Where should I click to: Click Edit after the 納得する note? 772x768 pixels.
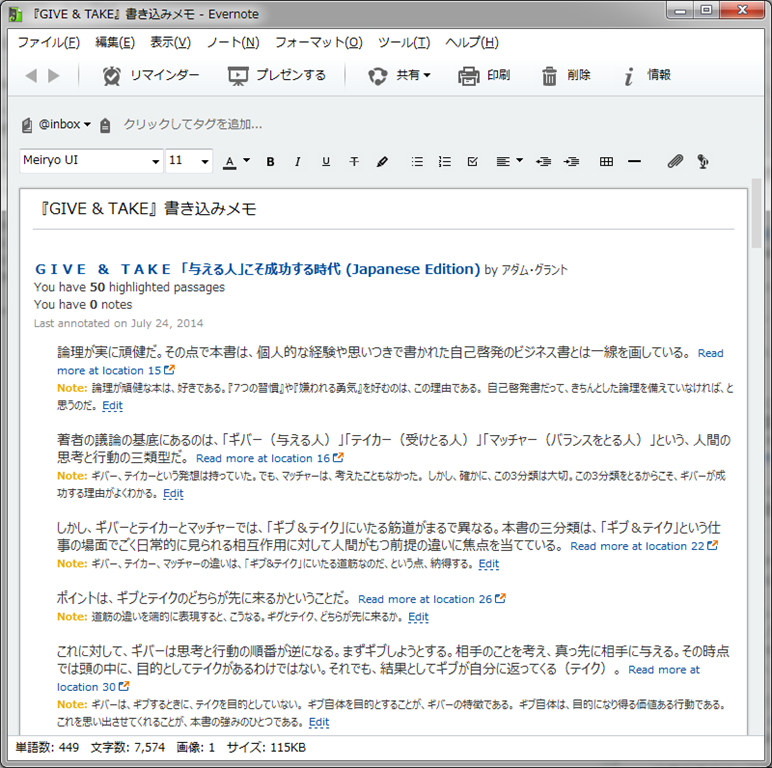(489, 564)
